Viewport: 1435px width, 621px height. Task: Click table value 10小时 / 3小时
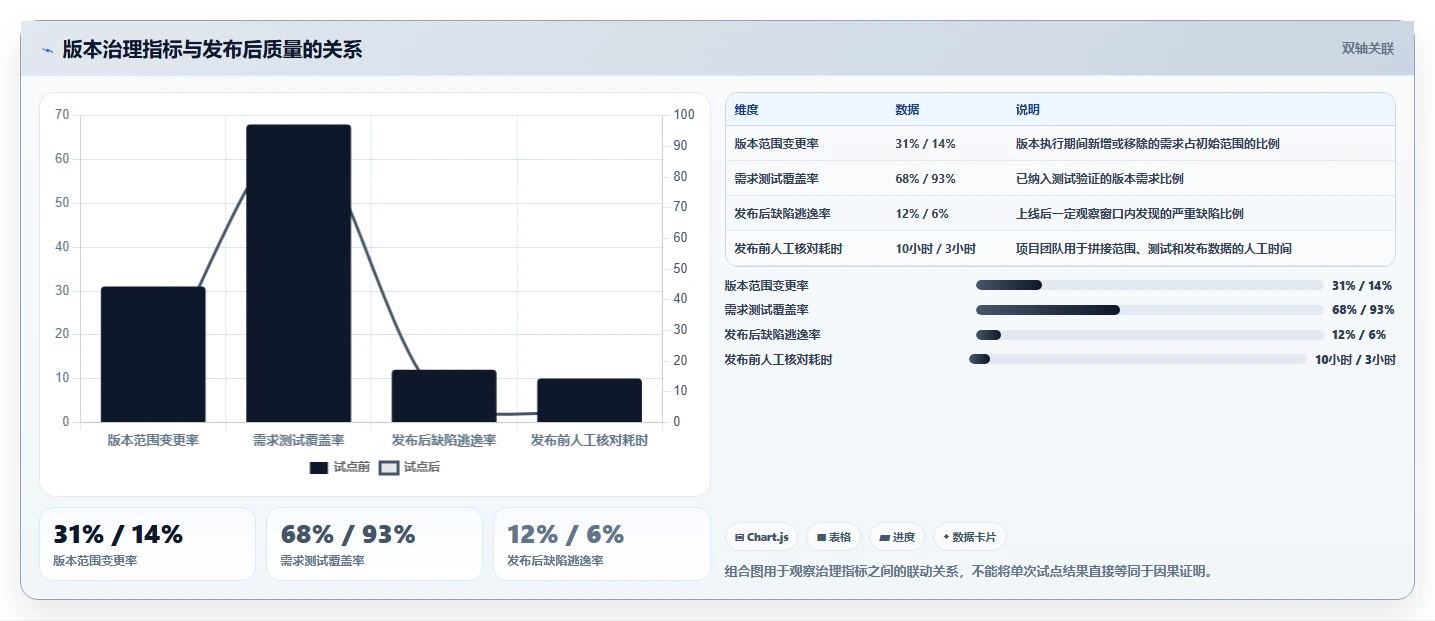935,249
